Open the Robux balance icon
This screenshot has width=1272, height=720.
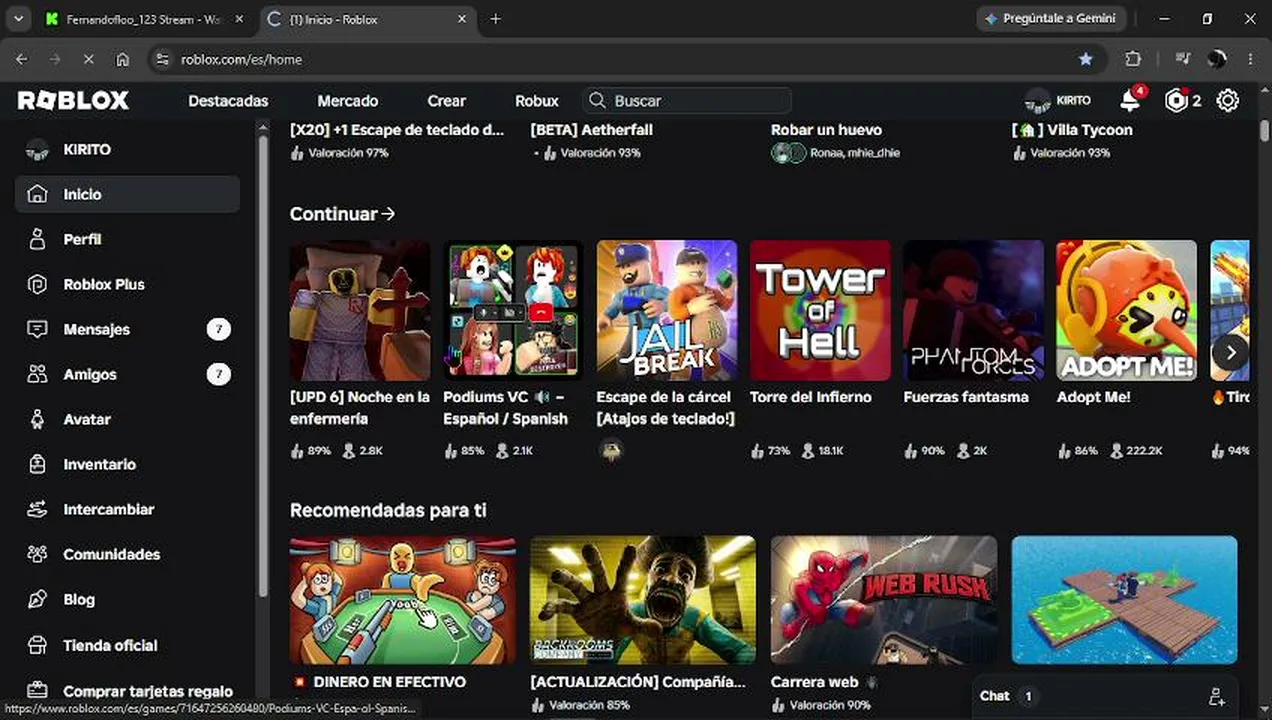click(x=1176, y=100)
